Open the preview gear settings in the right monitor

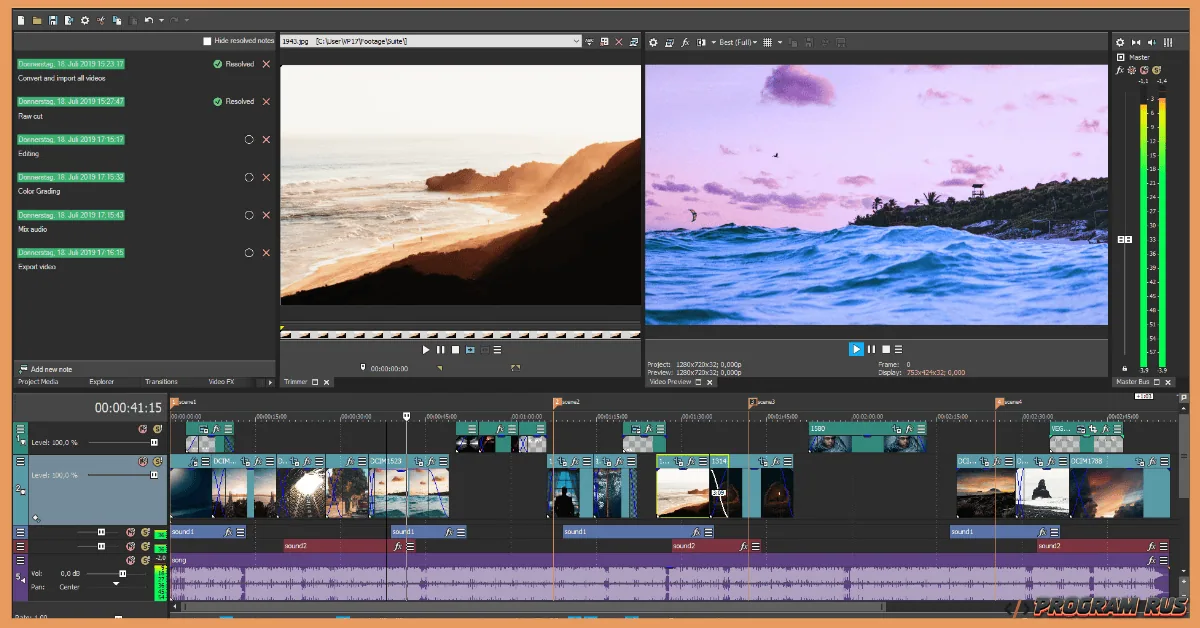point(653,42)
